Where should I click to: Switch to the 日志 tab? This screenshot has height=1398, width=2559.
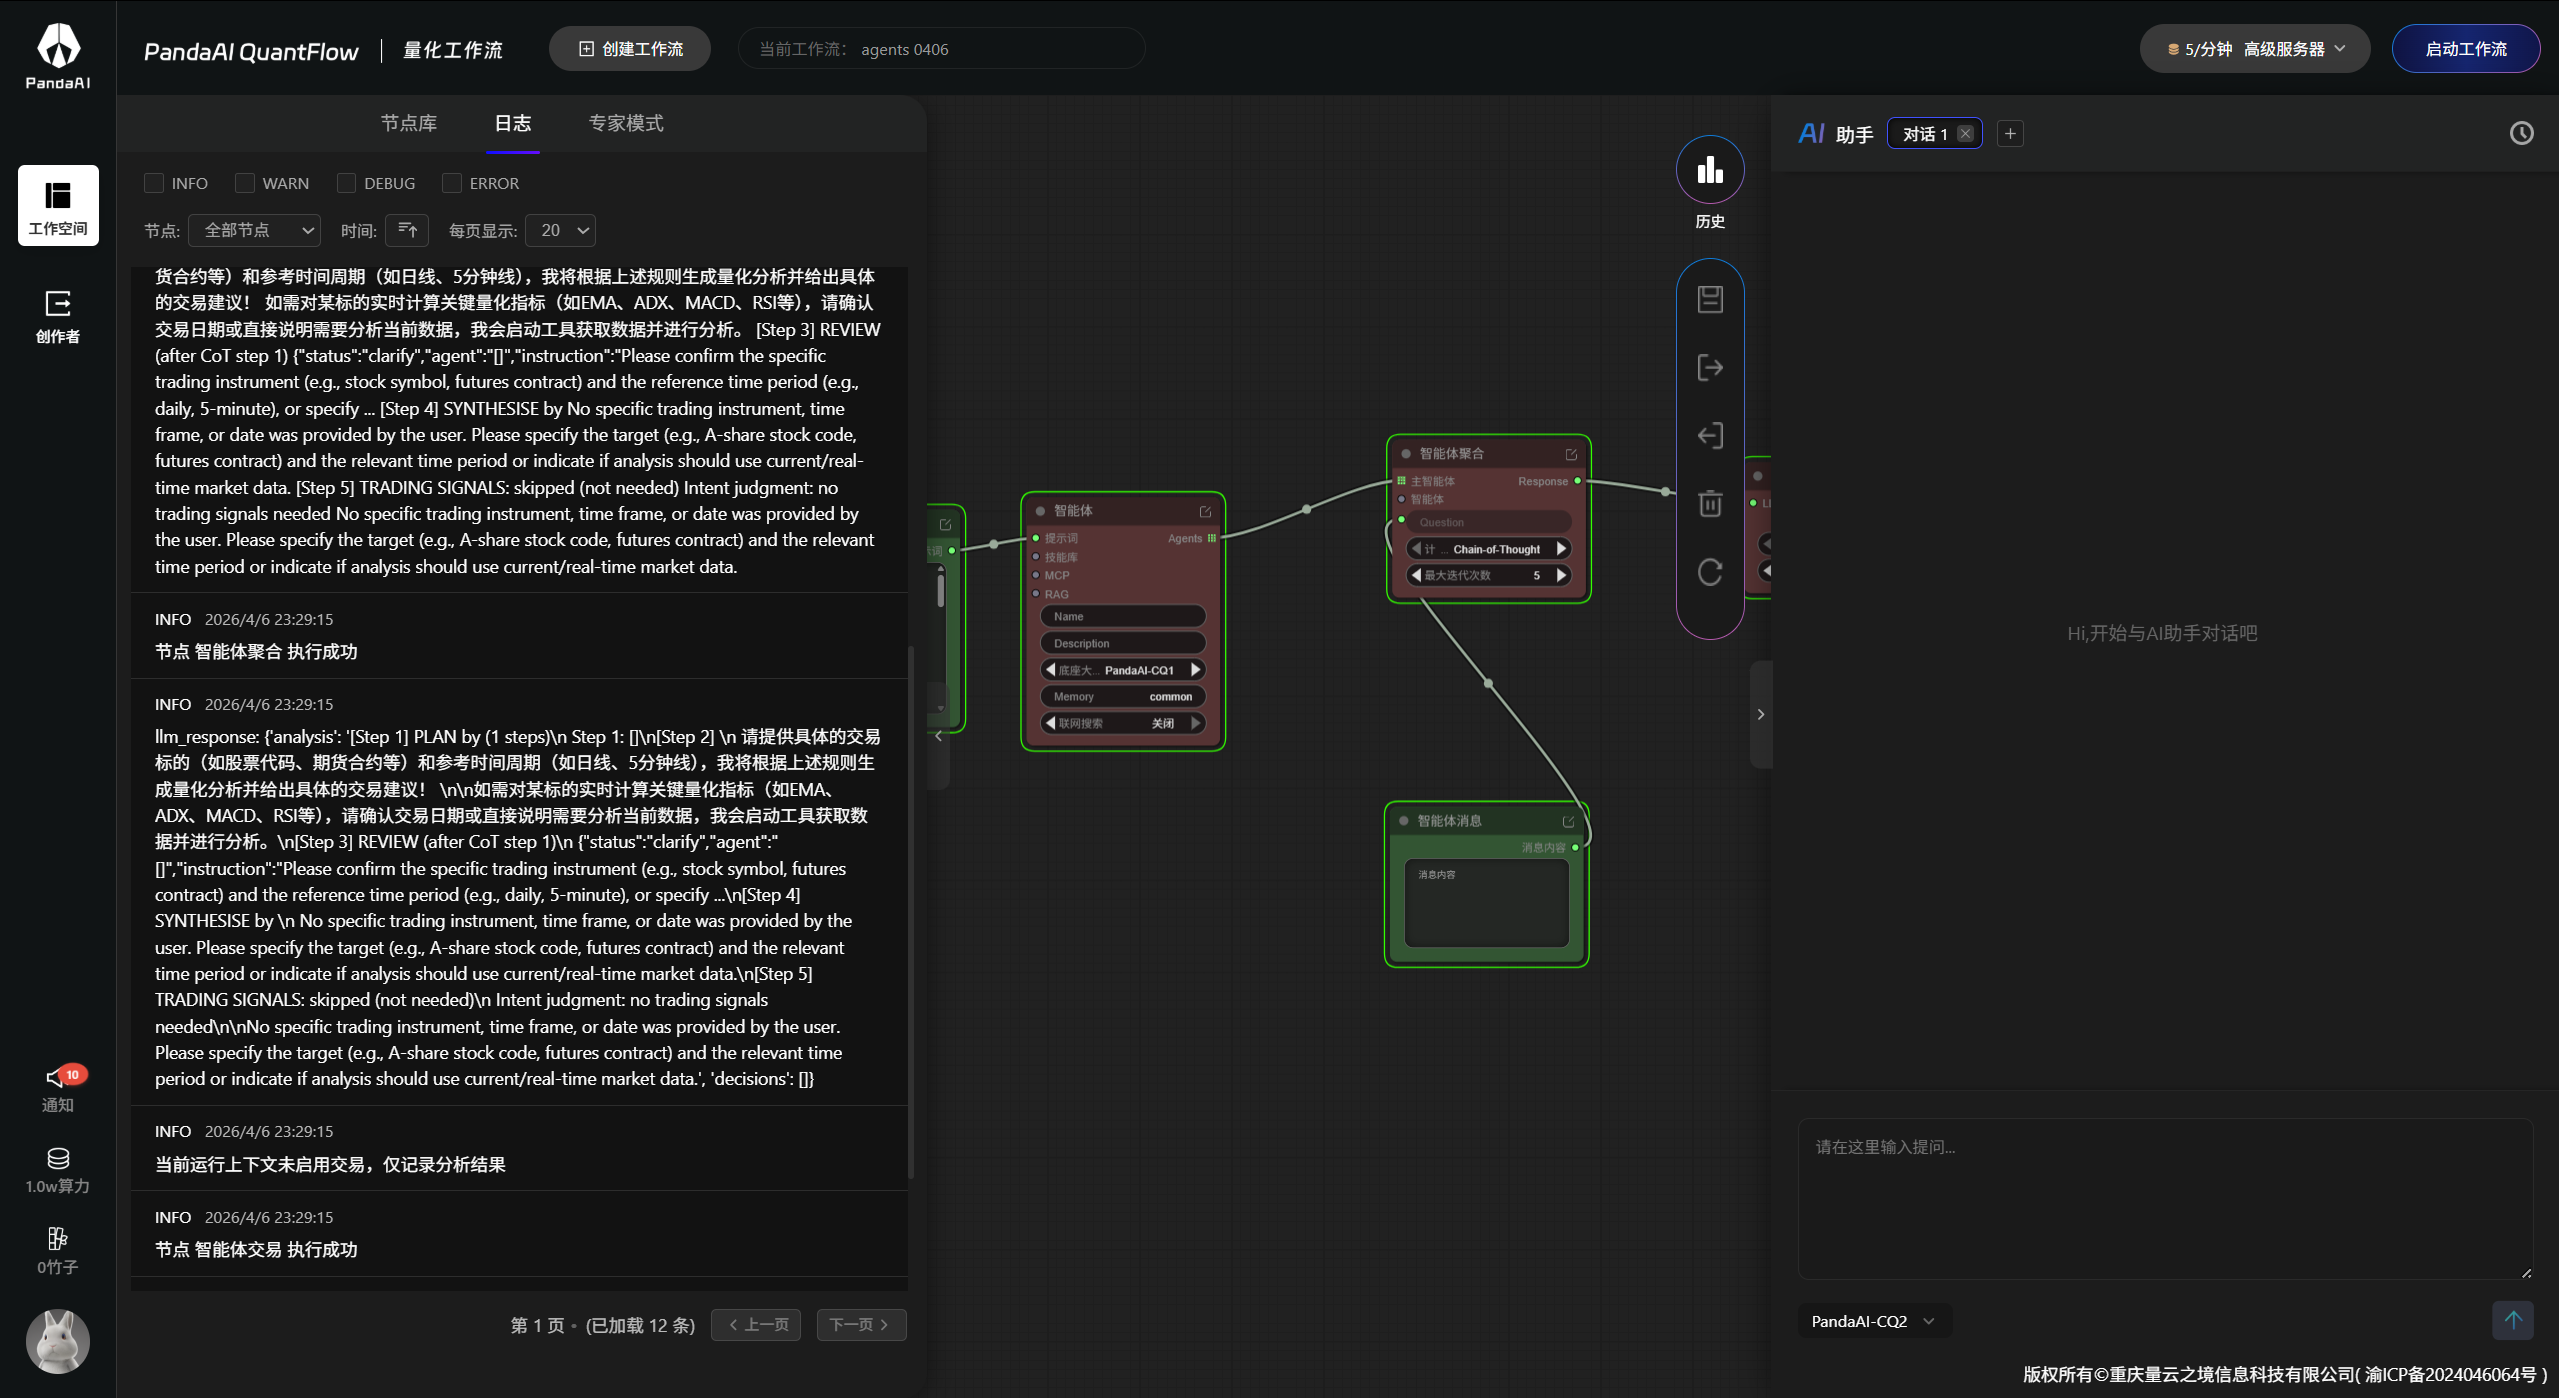[x=513, y=123]
